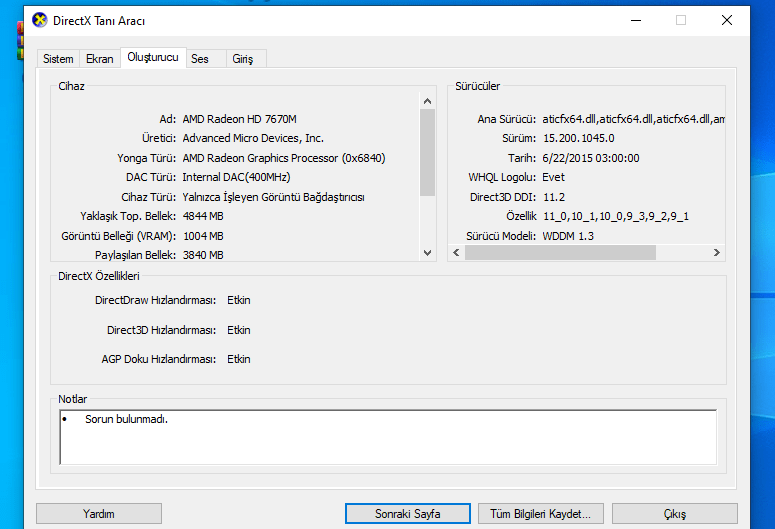Viewport: 775px width, 529px height.
Task: Open the Ekran tab
Action: pyautogui.click(x=99, y=59)
